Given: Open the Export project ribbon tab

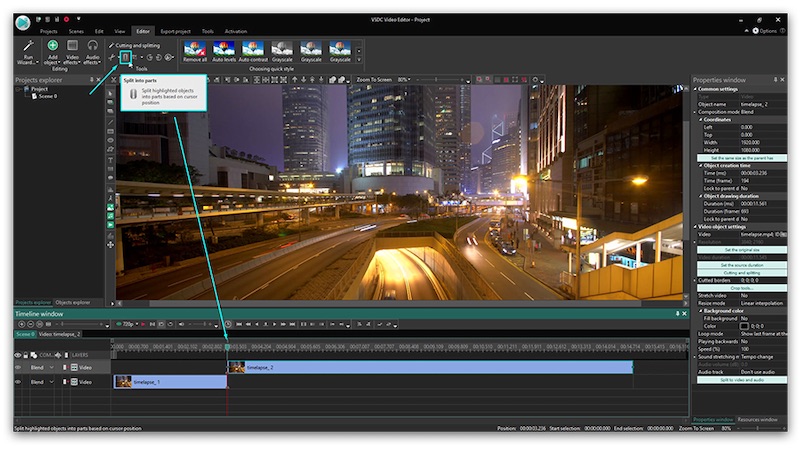Looking at the screenshot, I should tap(176, 32).
